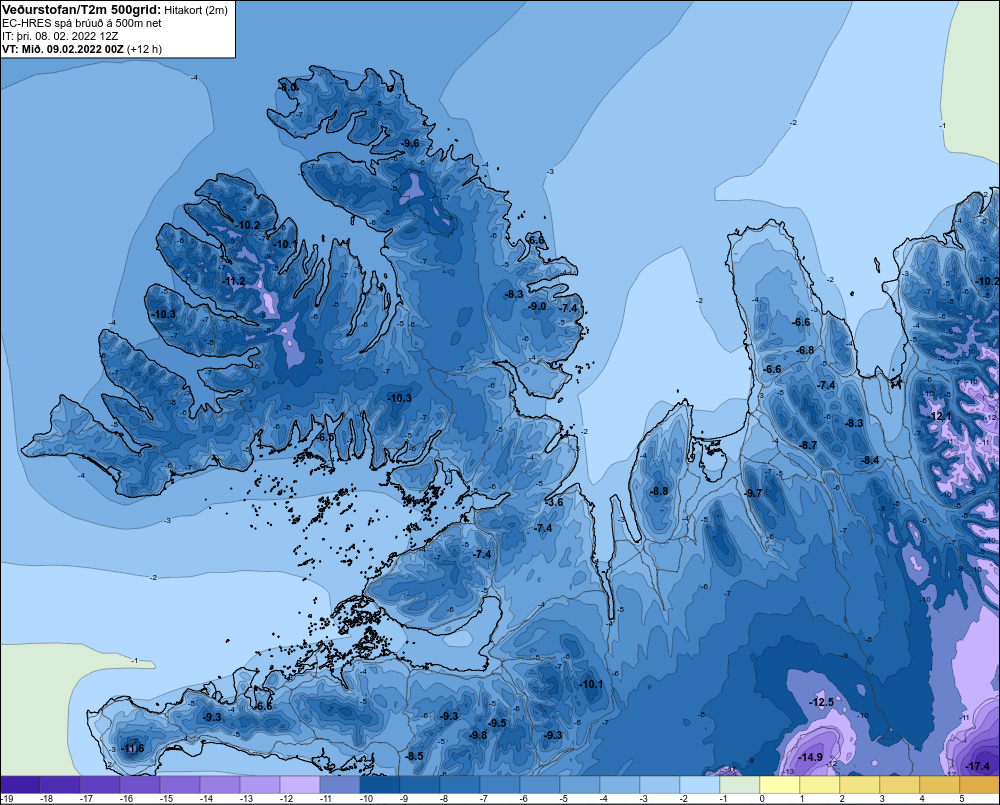Screen dimensions: 1000x805
Task: Click the '-13' legend scale number
Action: coord(246,799)
